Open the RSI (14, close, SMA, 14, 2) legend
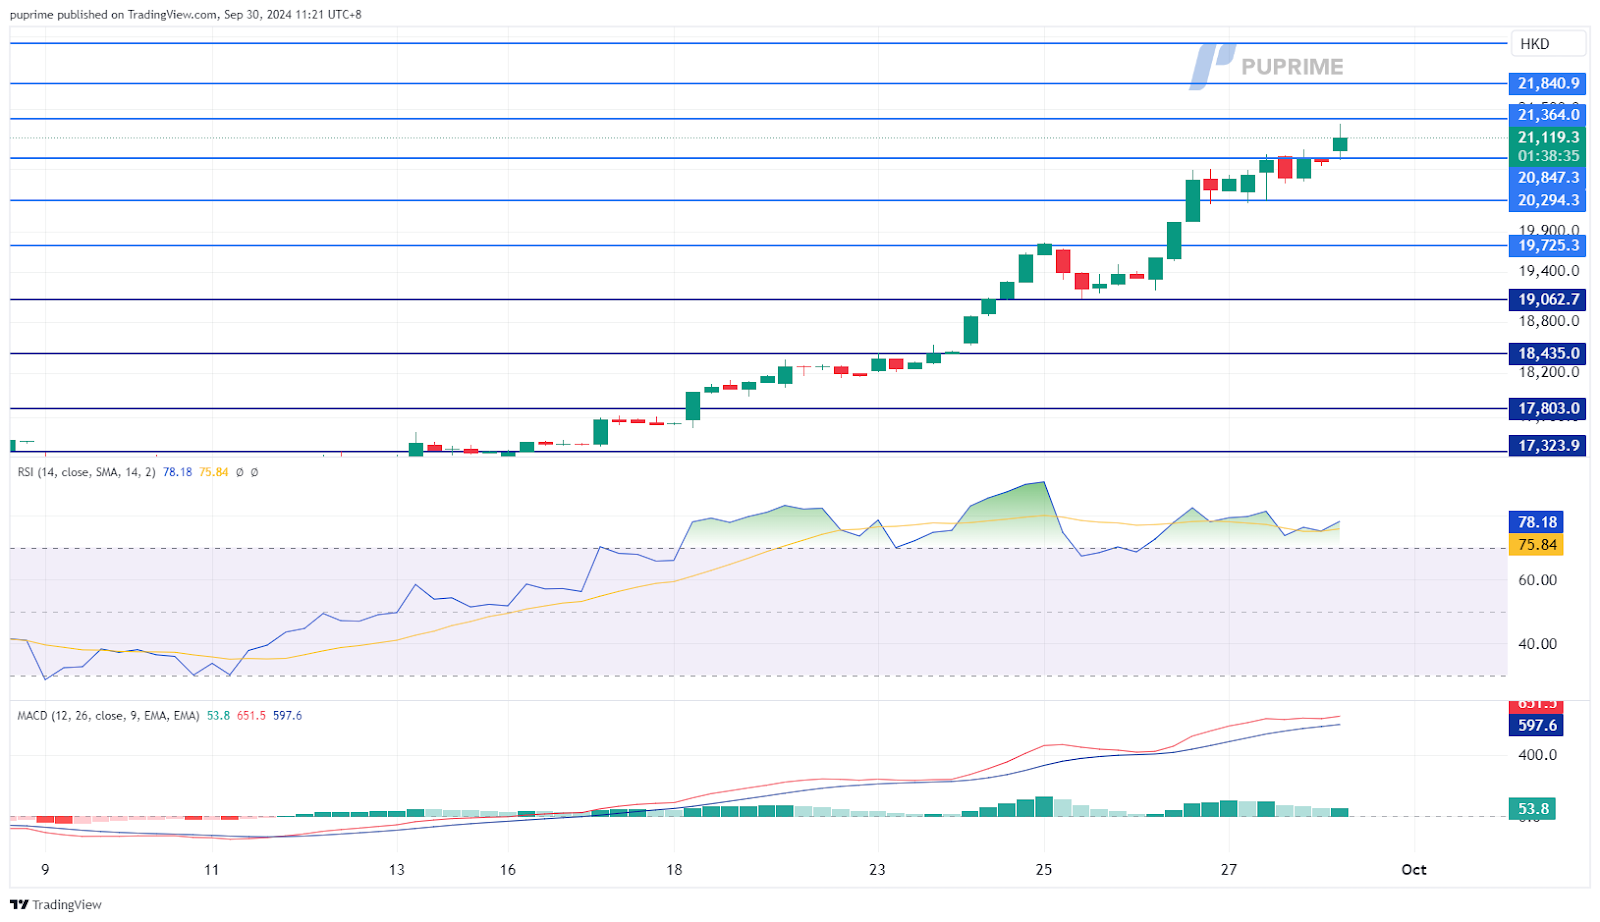 [x=86, y=472]
